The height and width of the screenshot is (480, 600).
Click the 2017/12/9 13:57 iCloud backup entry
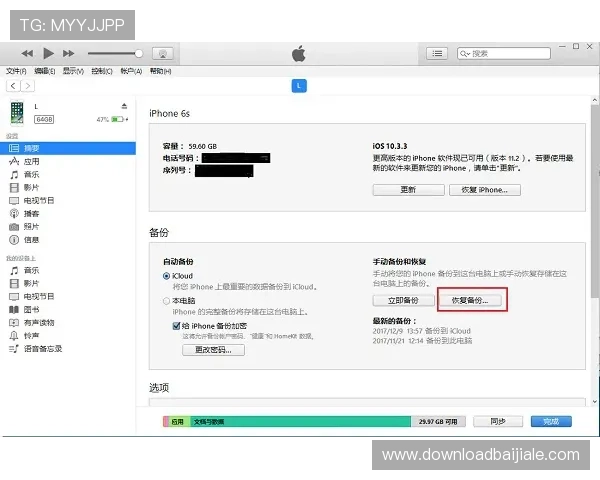click(422, 331)
